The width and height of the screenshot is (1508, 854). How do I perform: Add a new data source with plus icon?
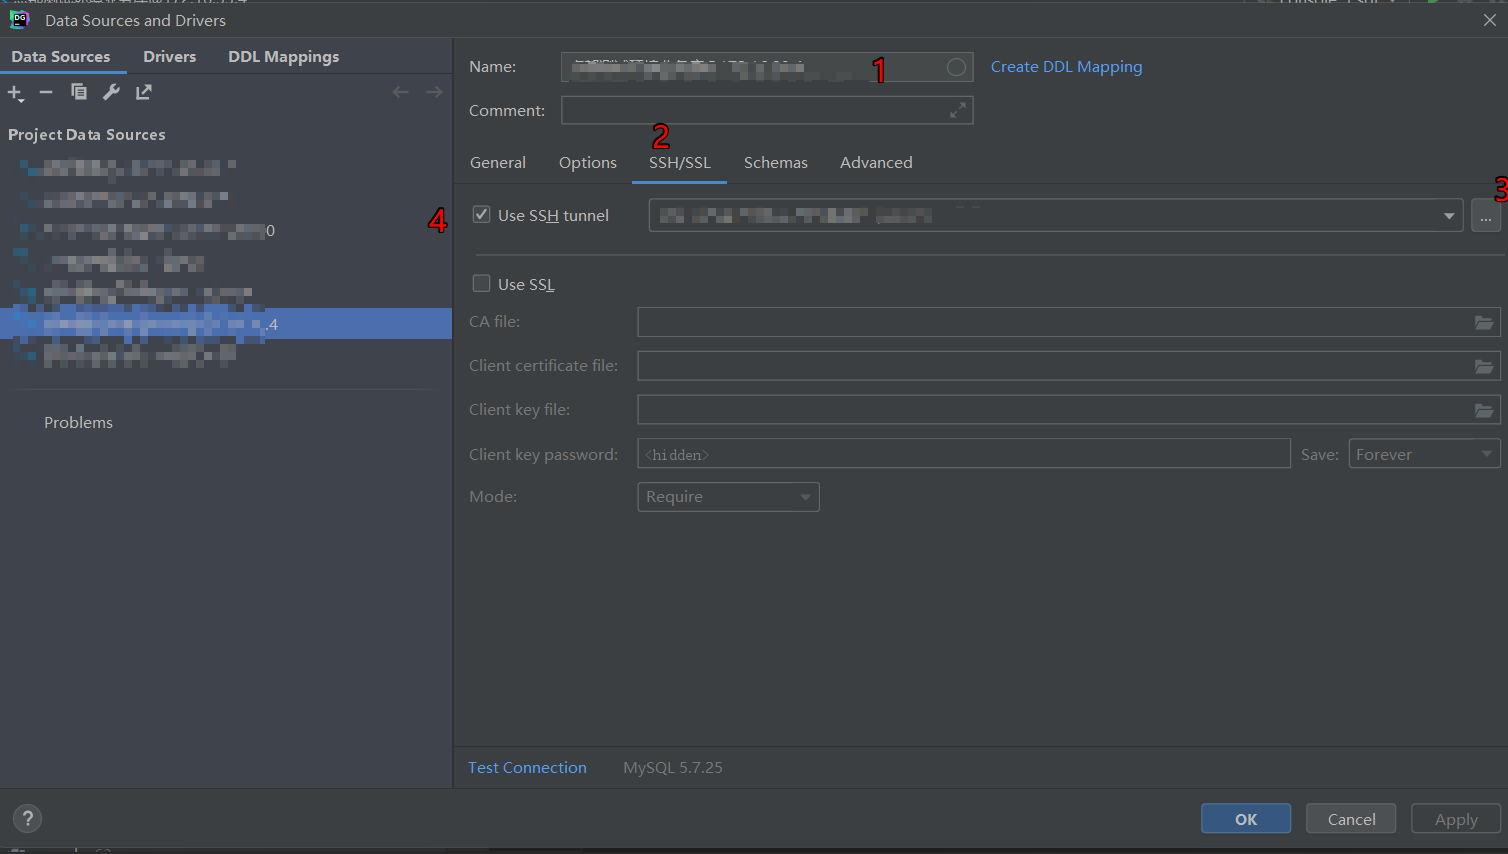tap(15, 93)
